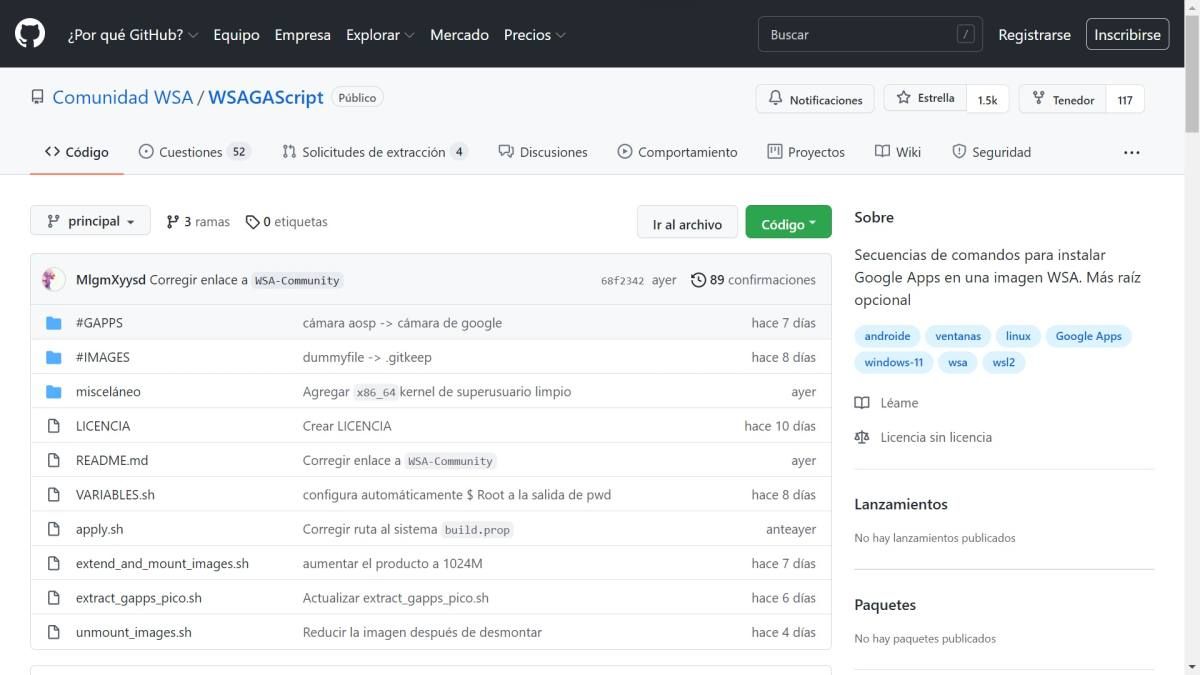Switch to the Seguridad tab
The image size is (1200, 675).
pyautogui.click(x=991, y=152)
